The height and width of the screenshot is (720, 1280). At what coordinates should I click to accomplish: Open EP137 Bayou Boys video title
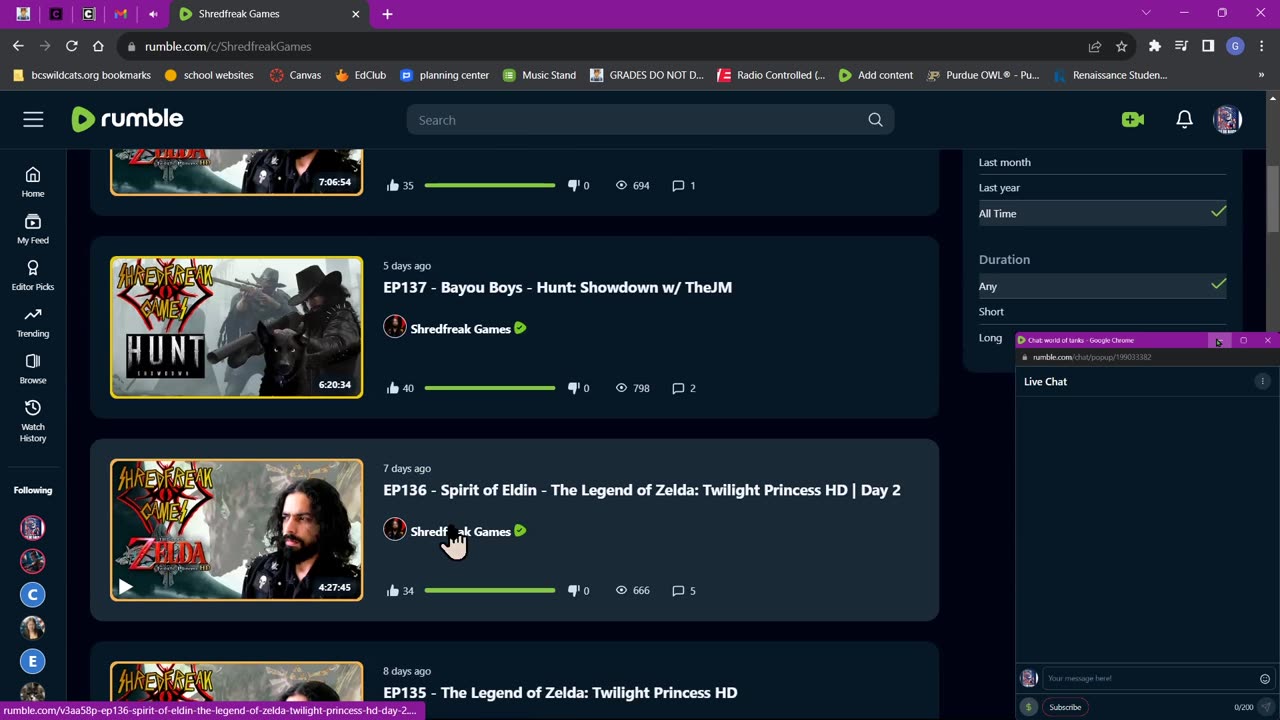557,288
